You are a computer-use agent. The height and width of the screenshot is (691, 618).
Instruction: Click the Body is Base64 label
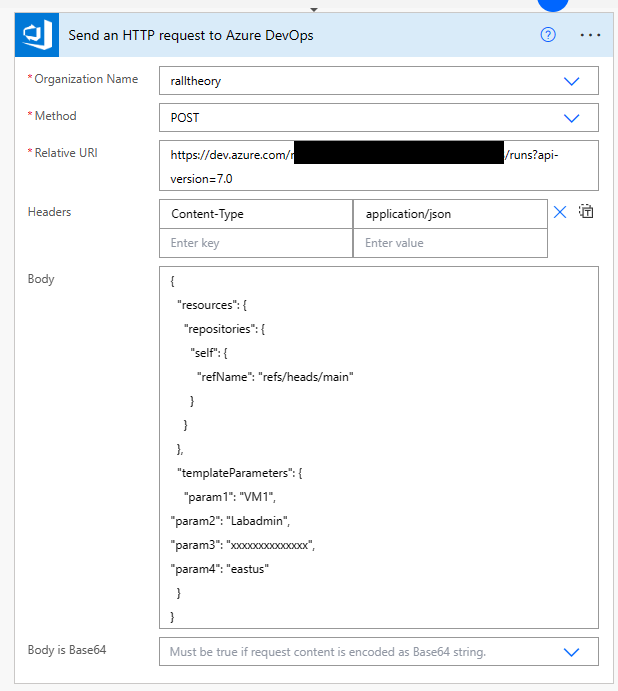(x=67, y=650)
